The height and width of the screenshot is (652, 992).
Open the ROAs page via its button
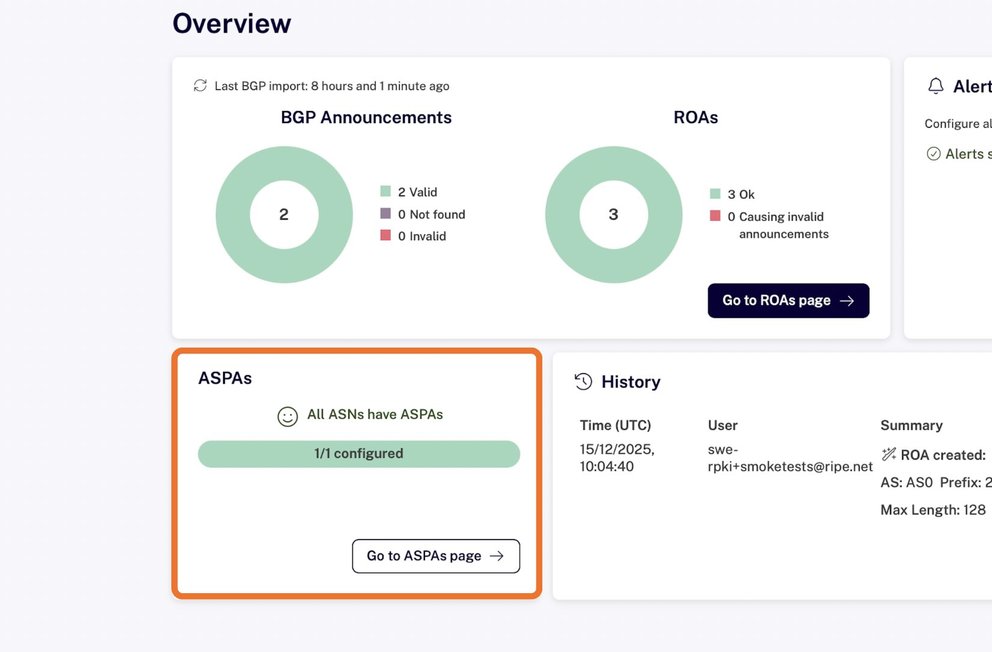tap(788, 301)
